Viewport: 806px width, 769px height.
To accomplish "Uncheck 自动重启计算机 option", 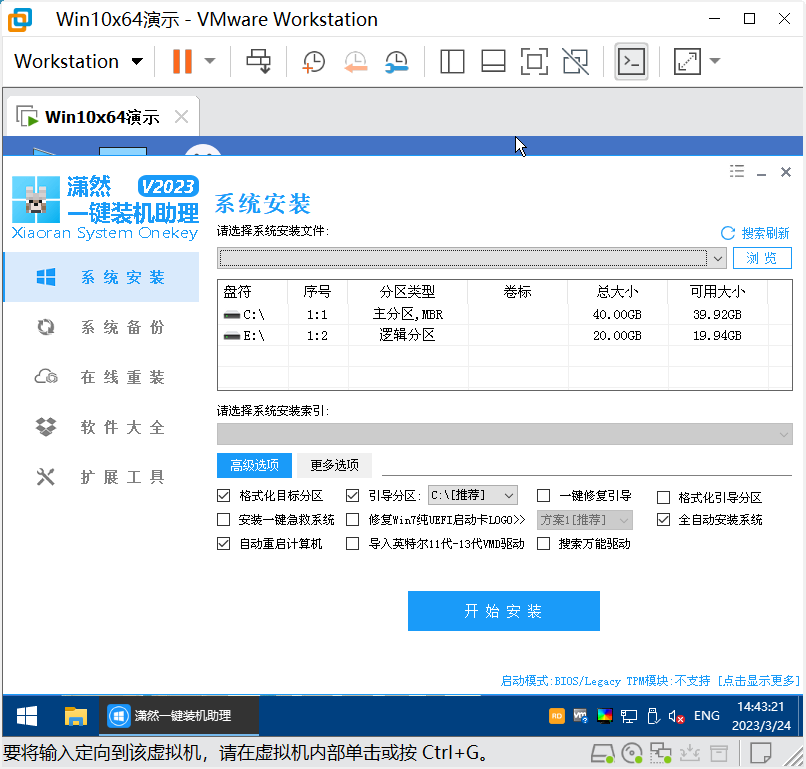I will pyautogui.click(x=224, y=544).
